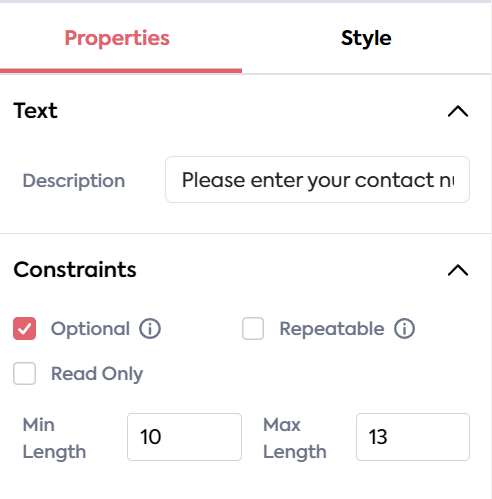This screenshot has width=492, height=499.
Task: Click the Text section heading
Action: point(35,111)
